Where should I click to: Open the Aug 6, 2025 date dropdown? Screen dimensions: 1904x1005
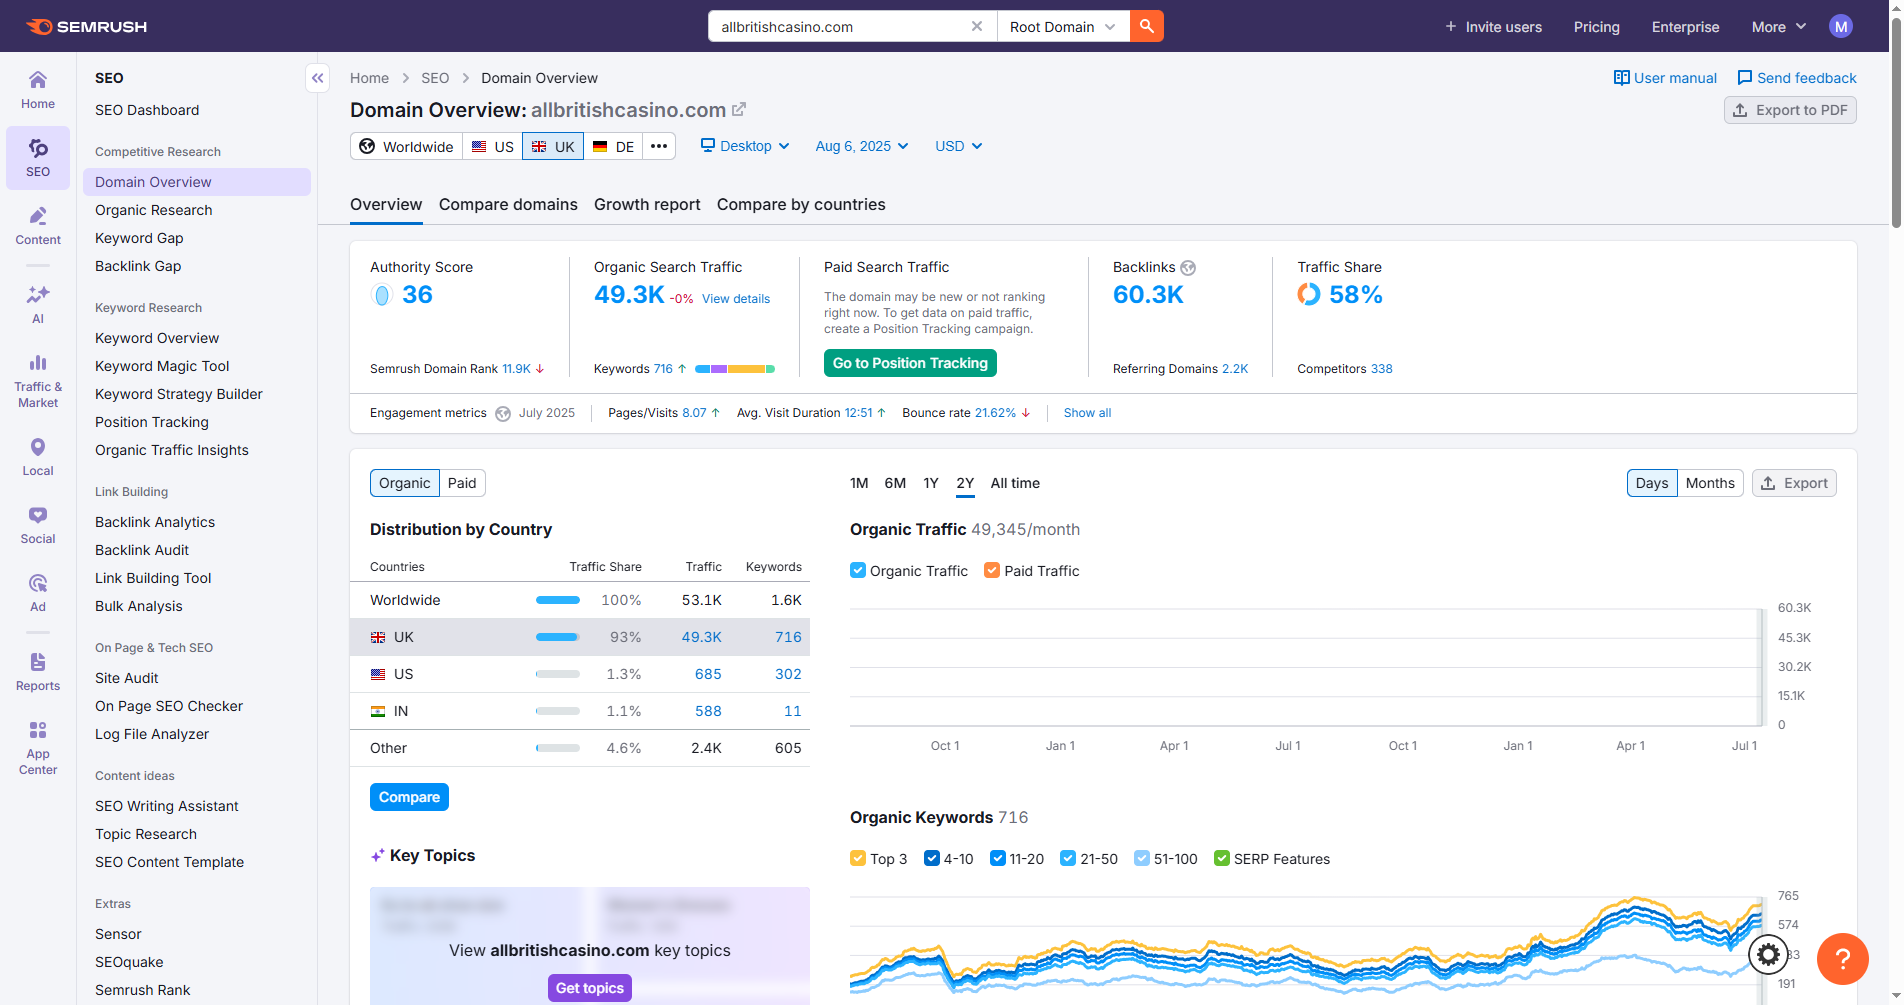tap(861, 146)
